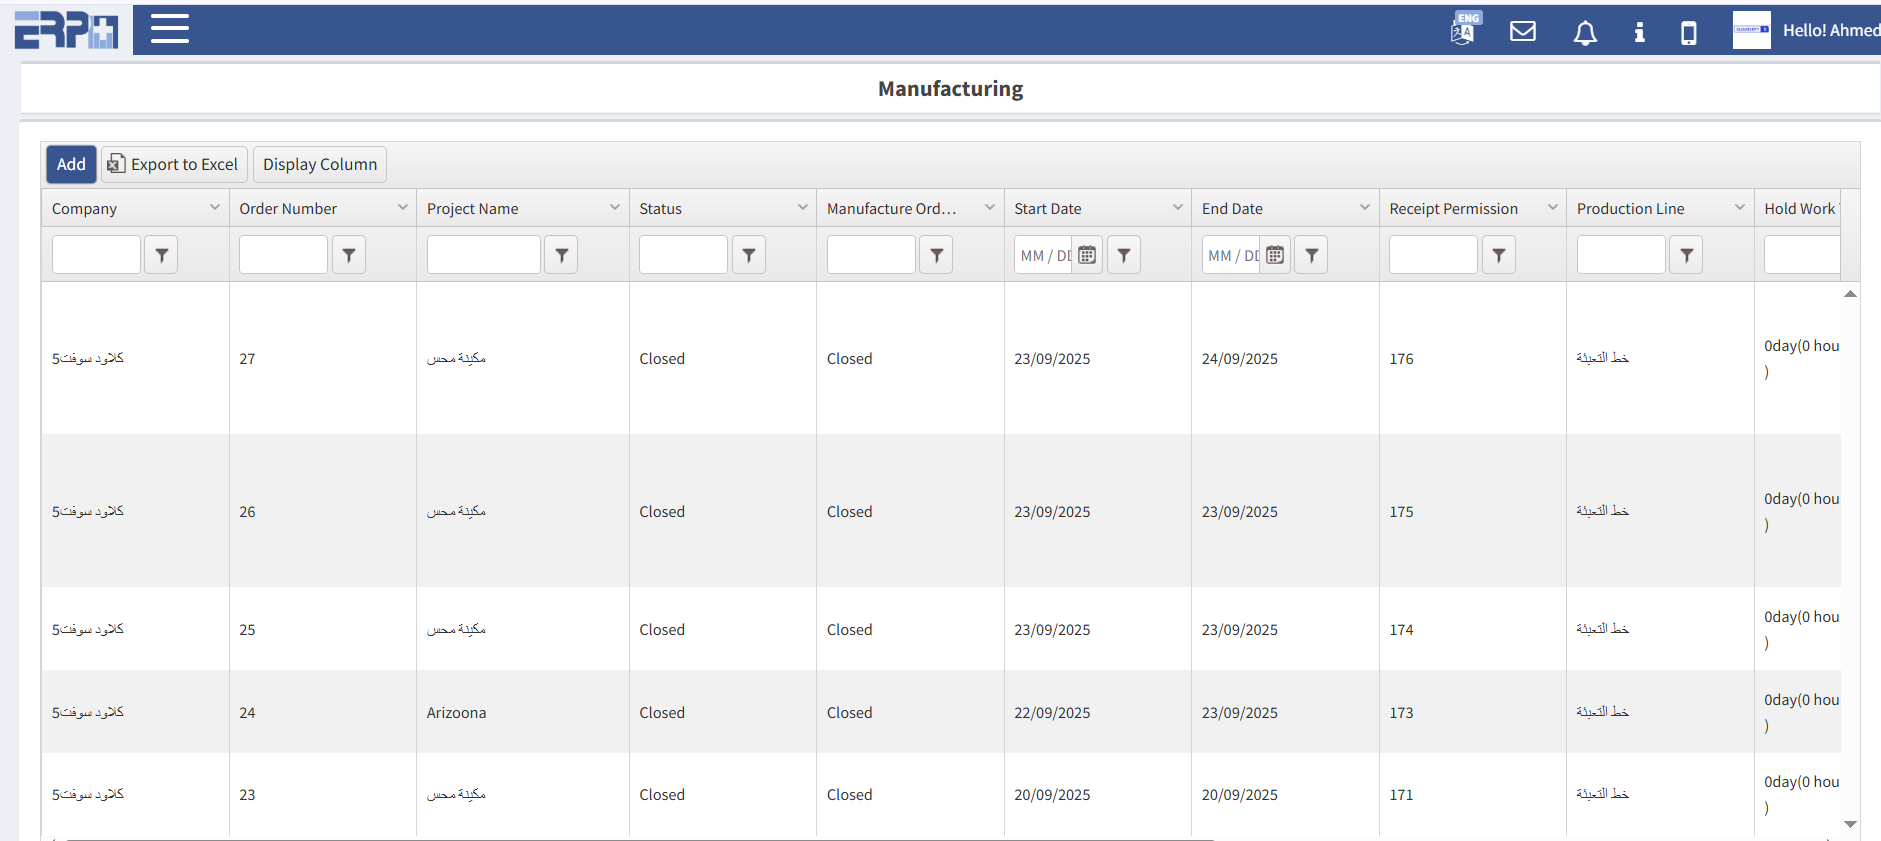The image size is (1881, 841).
Task: Click the information 'i' icon
Action: pyautogui.click(x=1639, y=32)
